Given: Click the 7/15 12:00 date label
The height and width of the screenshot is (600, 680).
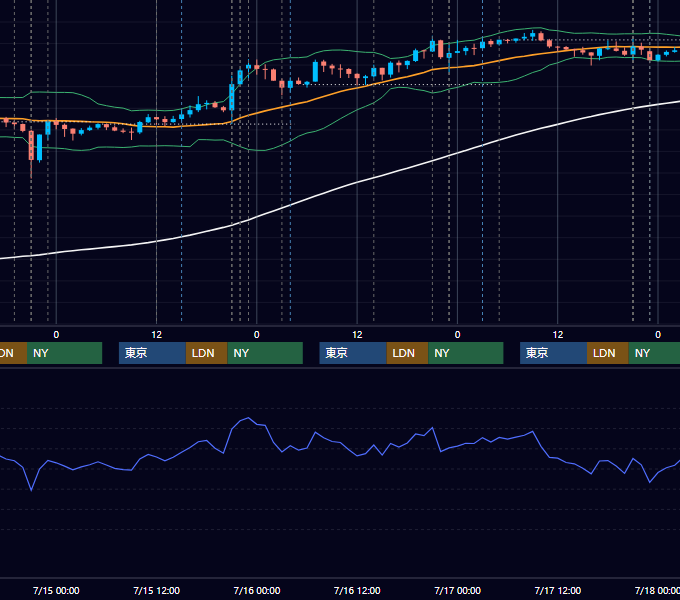Looking at the screenshot, I should (x=157, y=590).
